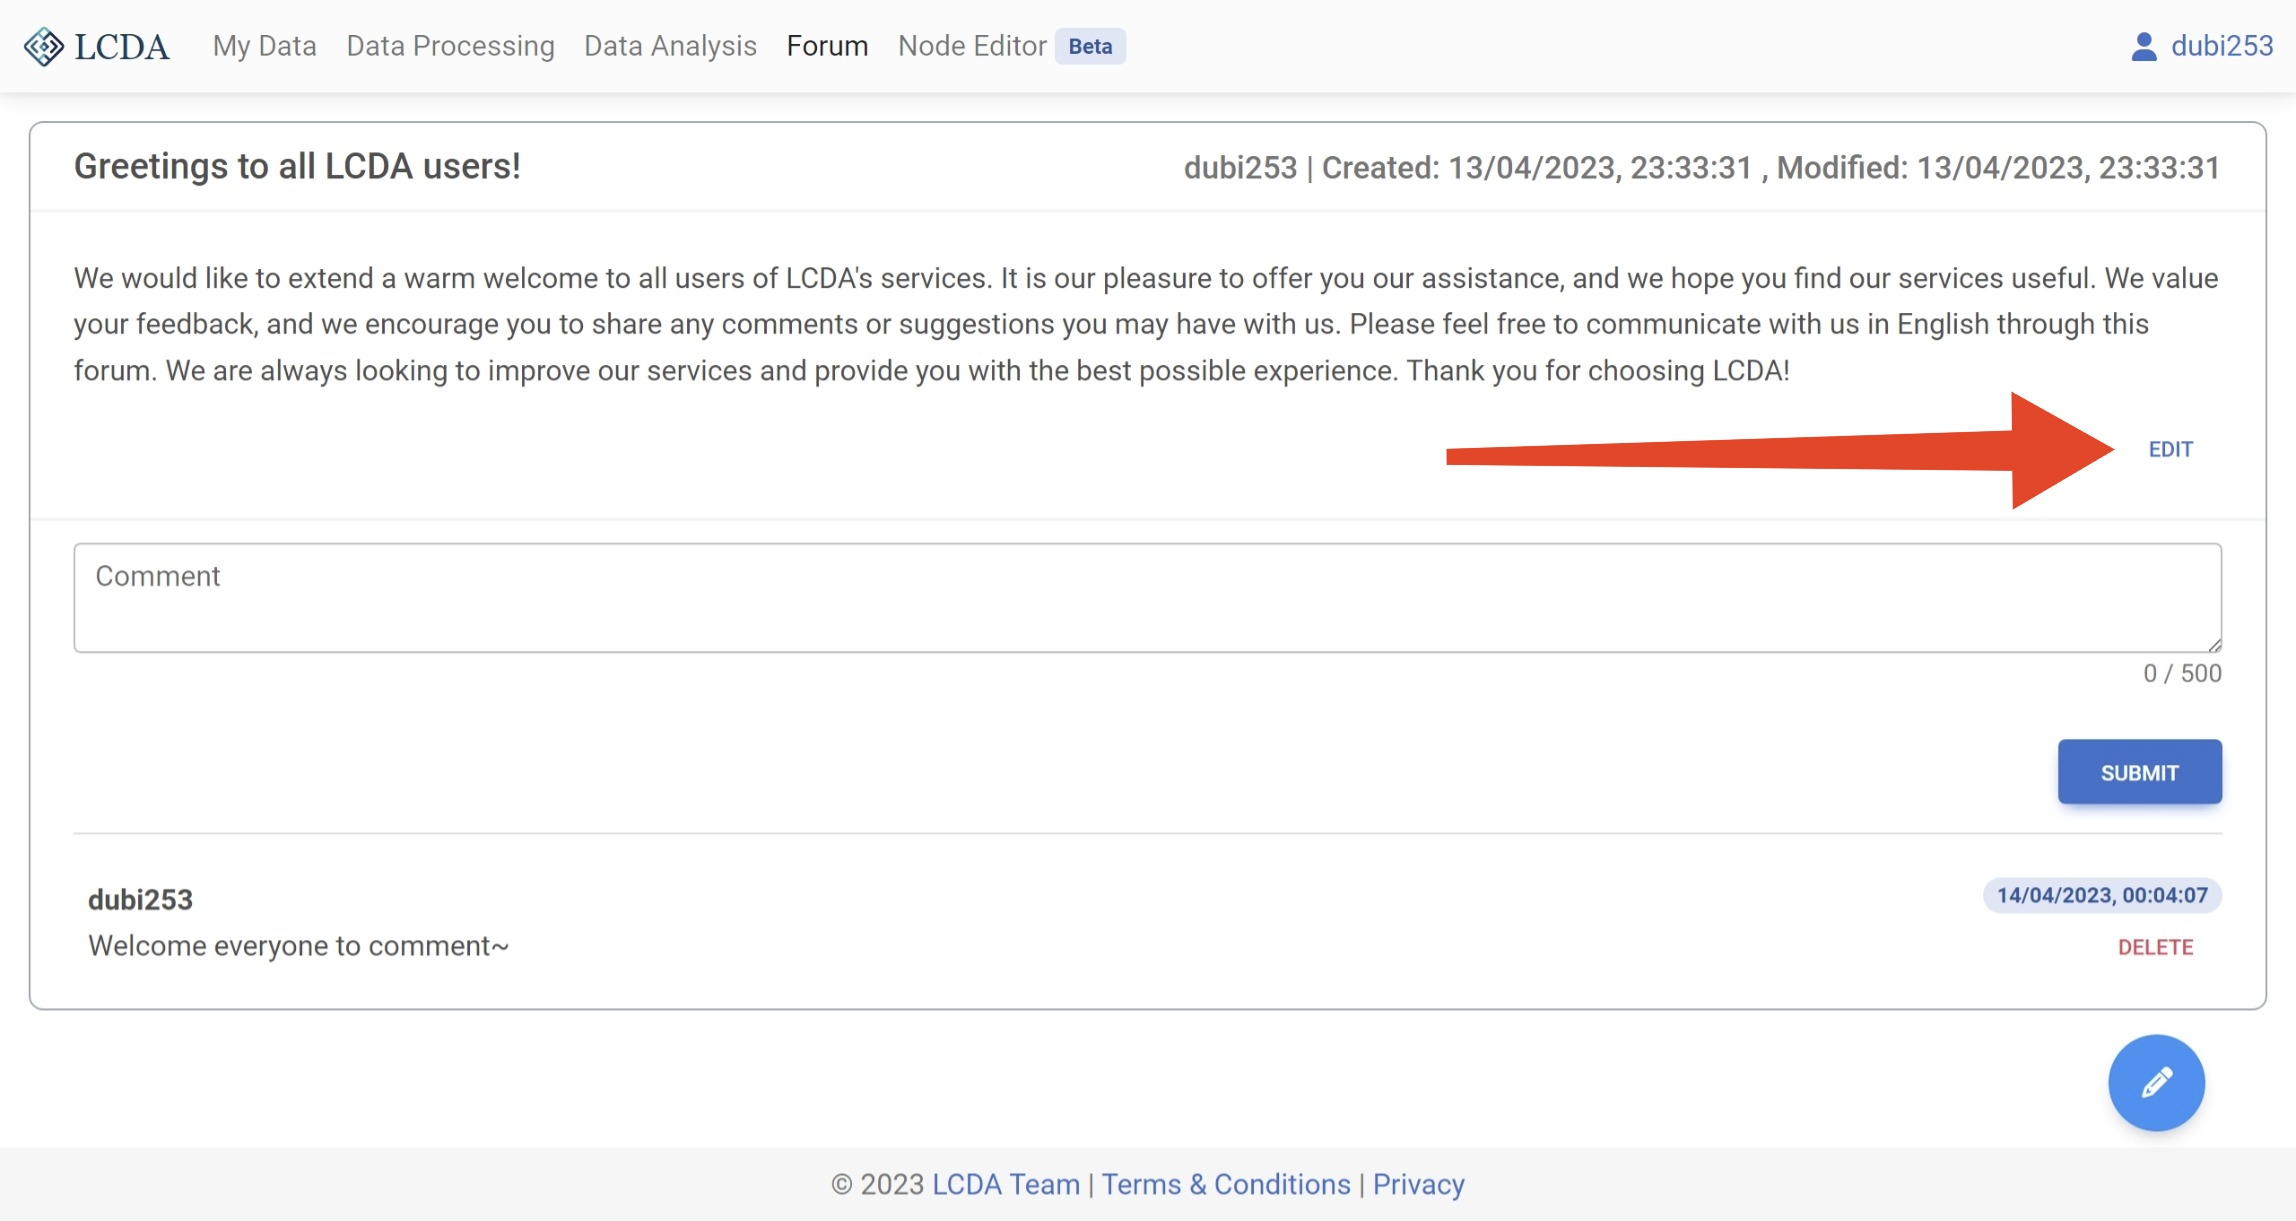Image resolution: width=2296 pixels, height=1221 pixels.
Task: Click the LCDA brand text
Action: click(122, 46)
